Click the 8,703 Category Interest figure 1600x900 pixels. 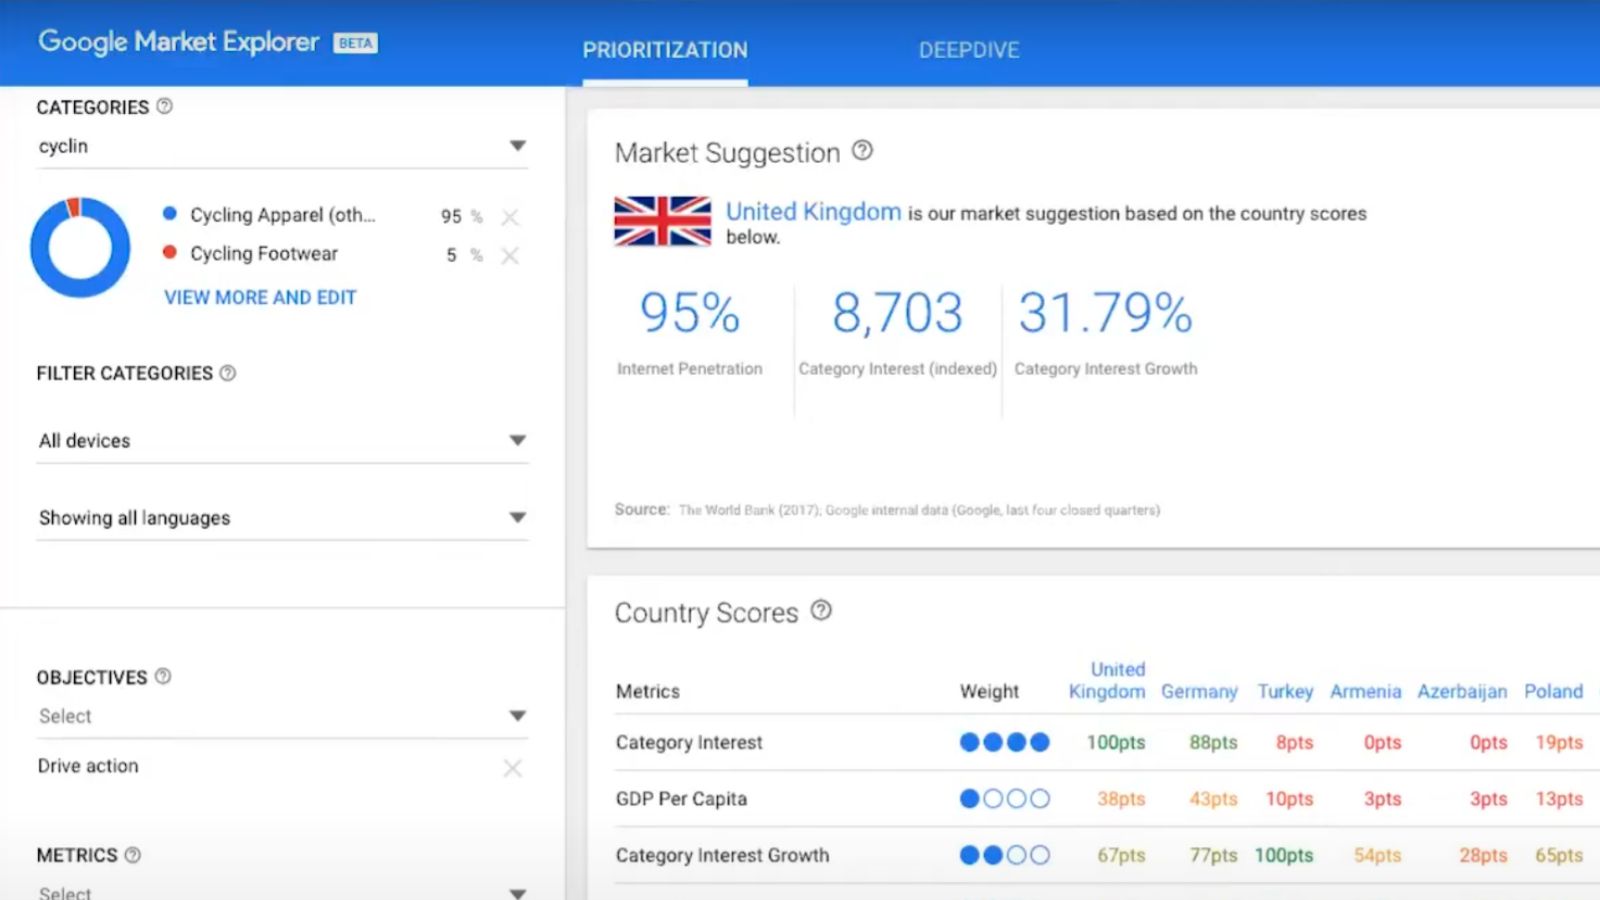point(897,313)
